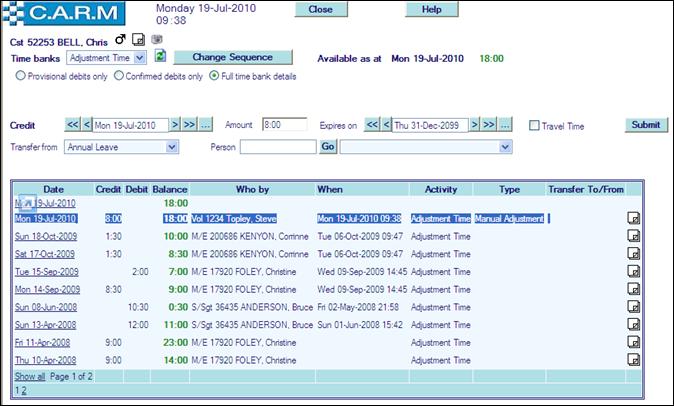Select Confirmed debits only option
This screenshot has width=674, height=406.
coord(119,75)
